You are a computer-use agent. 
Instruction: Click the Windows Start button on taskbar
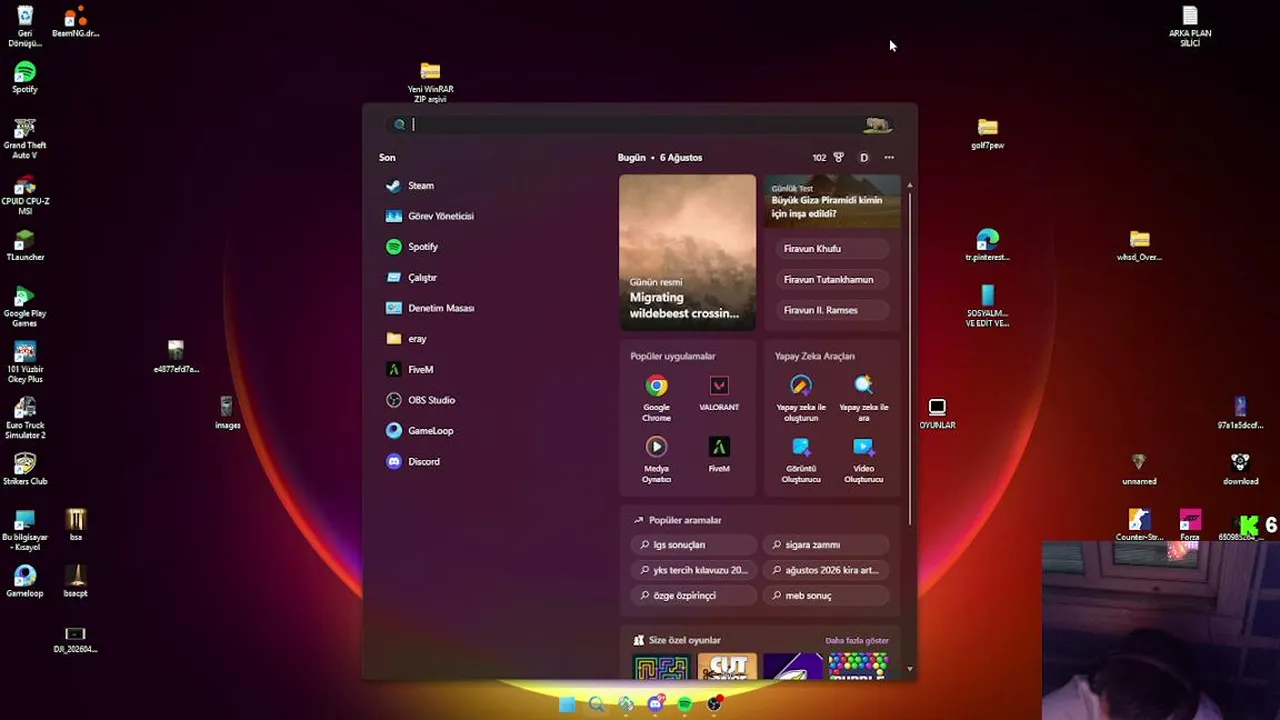click(x=567, y=704)
